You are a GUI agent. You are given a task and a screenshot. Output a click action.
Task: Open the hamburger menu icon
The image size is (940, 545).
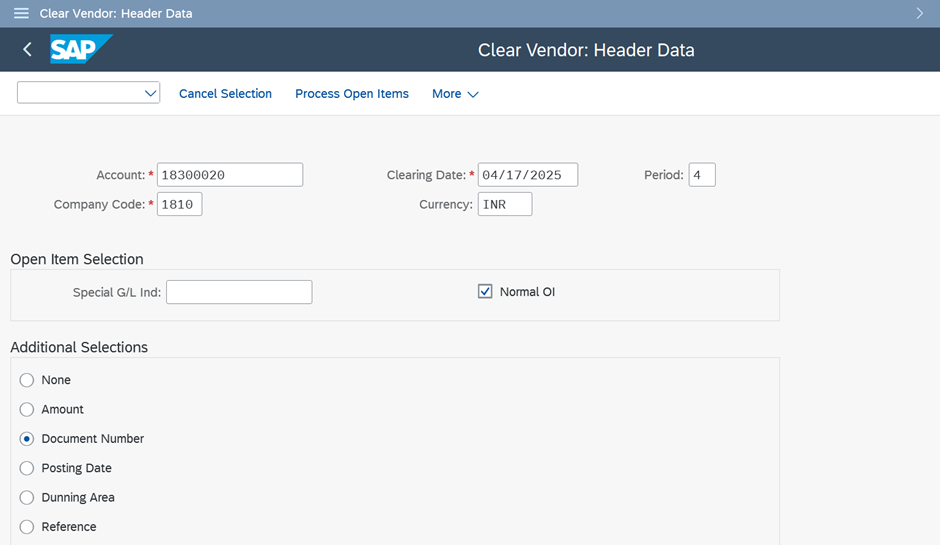(21, 13)
